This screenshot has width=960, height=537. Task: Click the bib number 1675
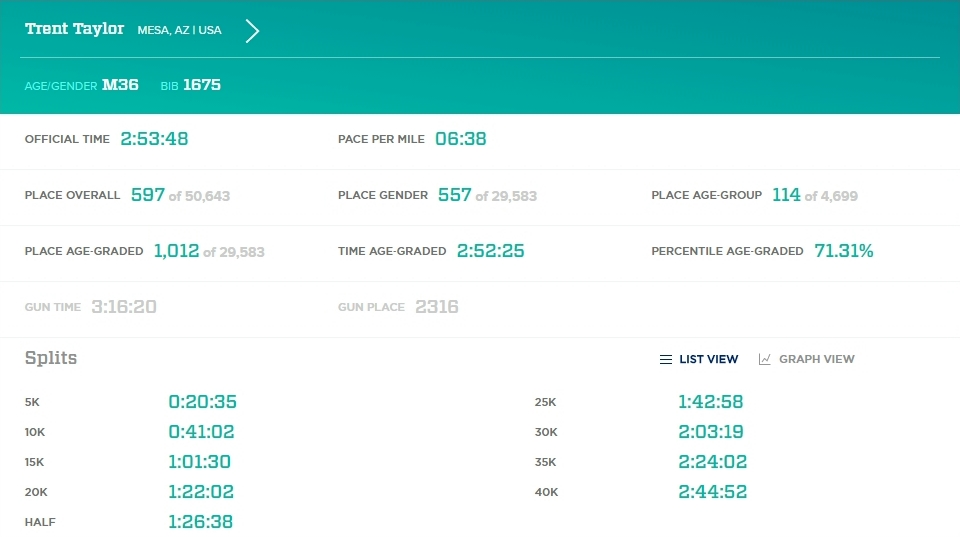click(201, 85)
